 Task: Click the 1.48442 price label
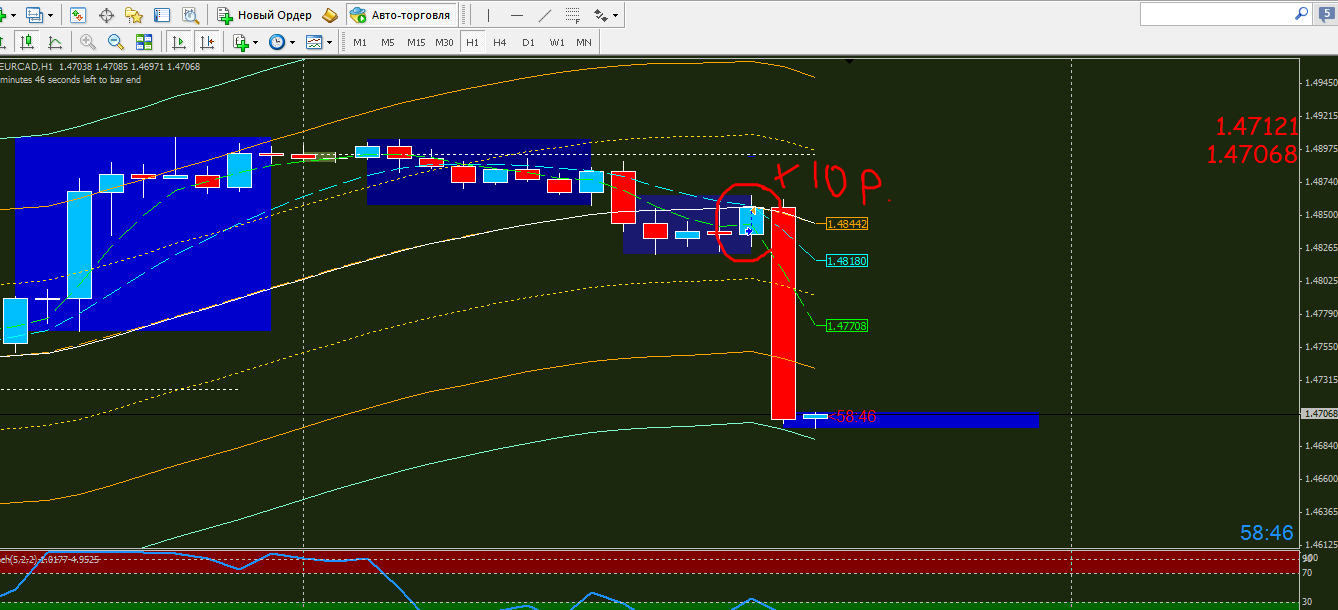847,224
